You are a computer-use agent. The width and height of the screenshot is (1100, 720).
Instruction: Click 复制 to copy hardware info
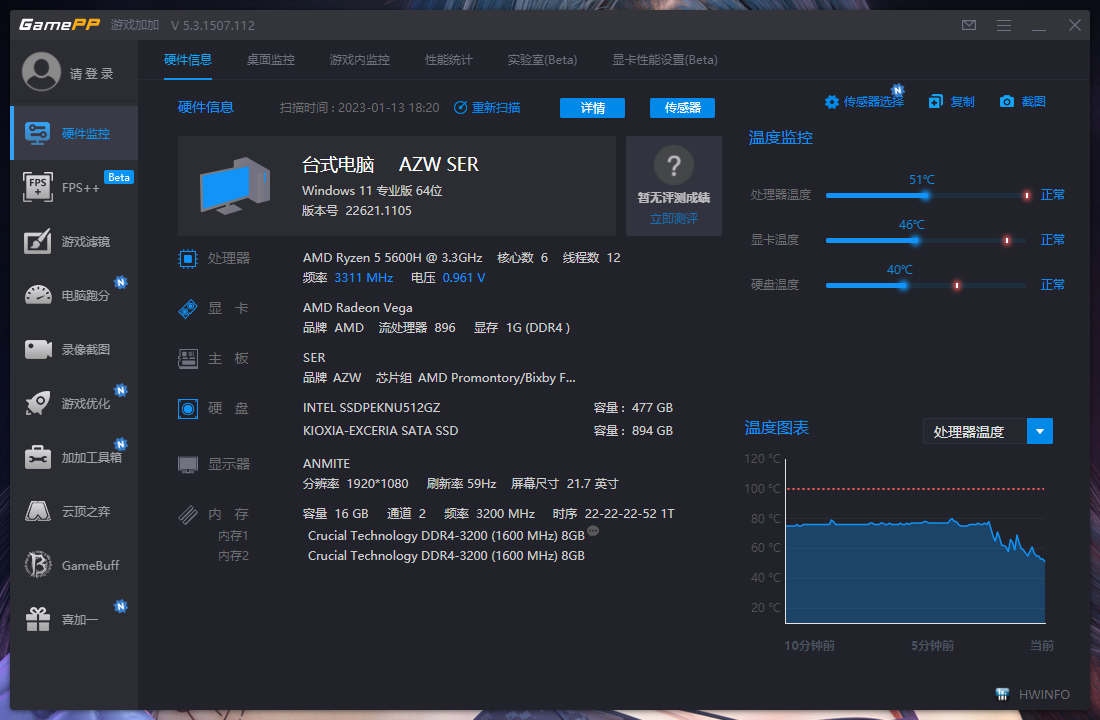[x=951, y=102]
